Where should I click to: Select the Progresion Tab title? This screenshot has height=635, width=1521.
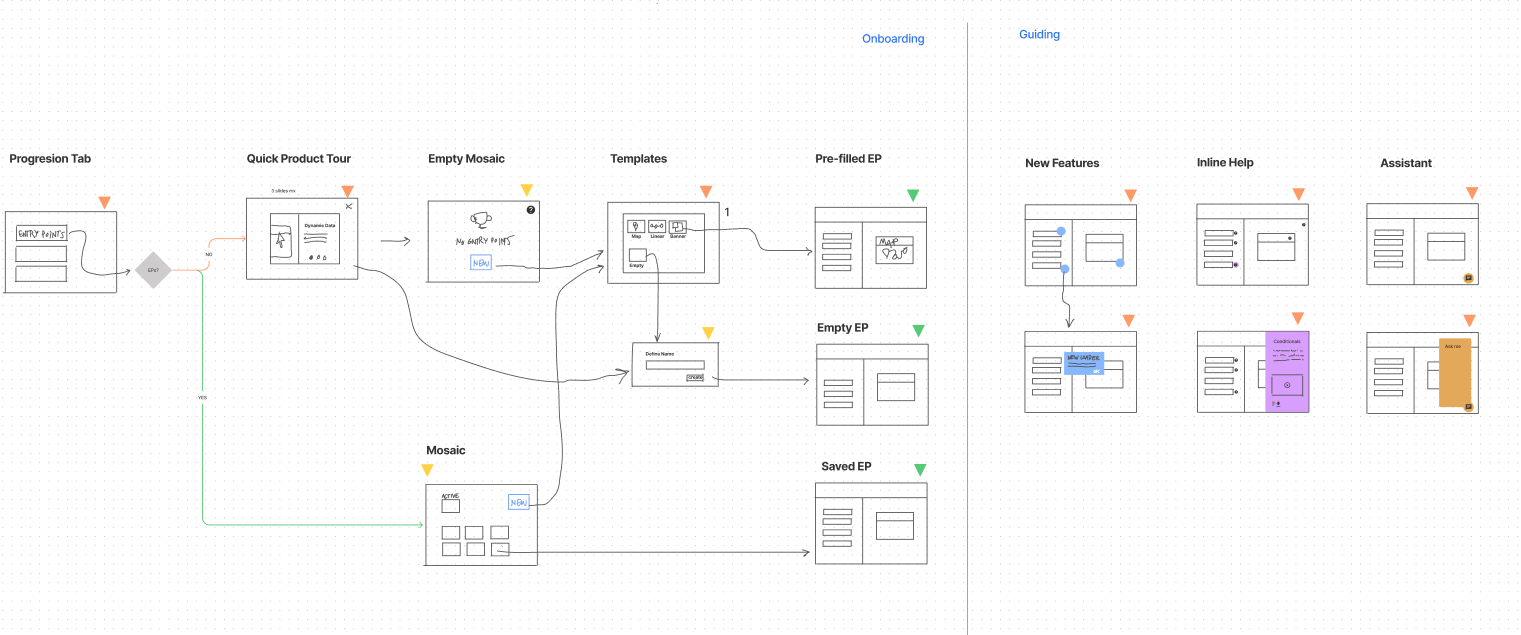(x=50, y=158)
